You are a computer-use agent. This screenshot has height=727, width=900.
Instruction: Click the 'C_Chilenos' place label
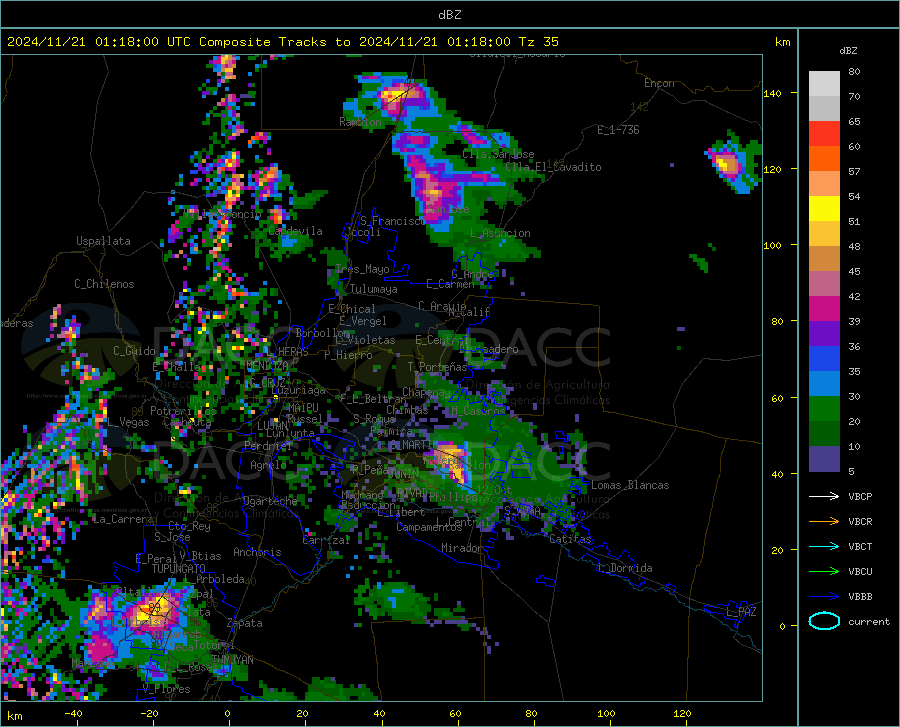104,284
